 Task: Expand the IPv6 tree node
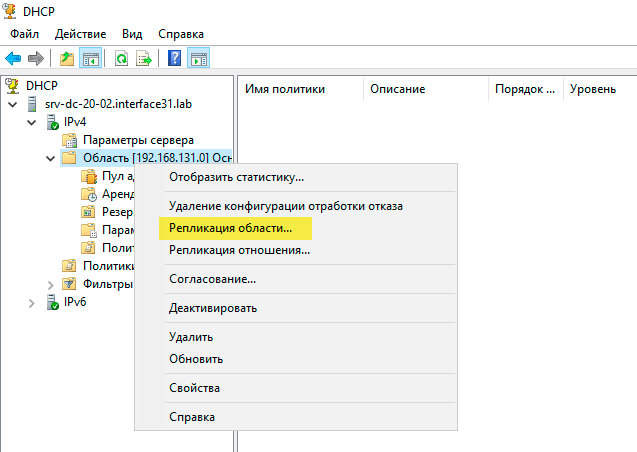[x=32, y=303]
